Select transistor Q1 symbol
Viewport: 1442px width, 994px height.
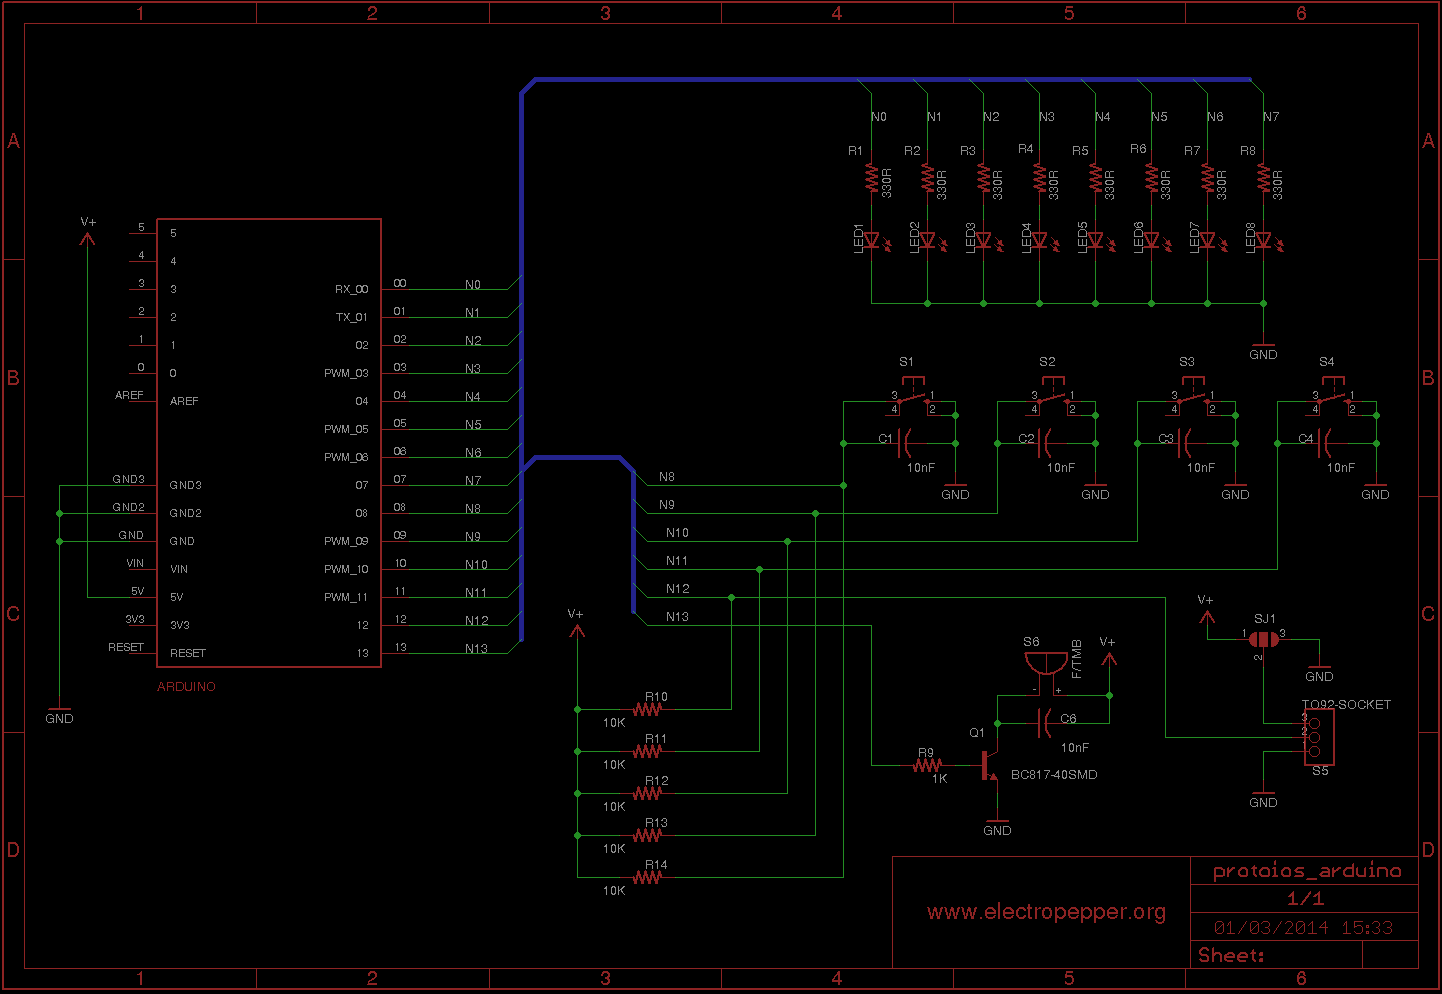(x=989, y=764)
